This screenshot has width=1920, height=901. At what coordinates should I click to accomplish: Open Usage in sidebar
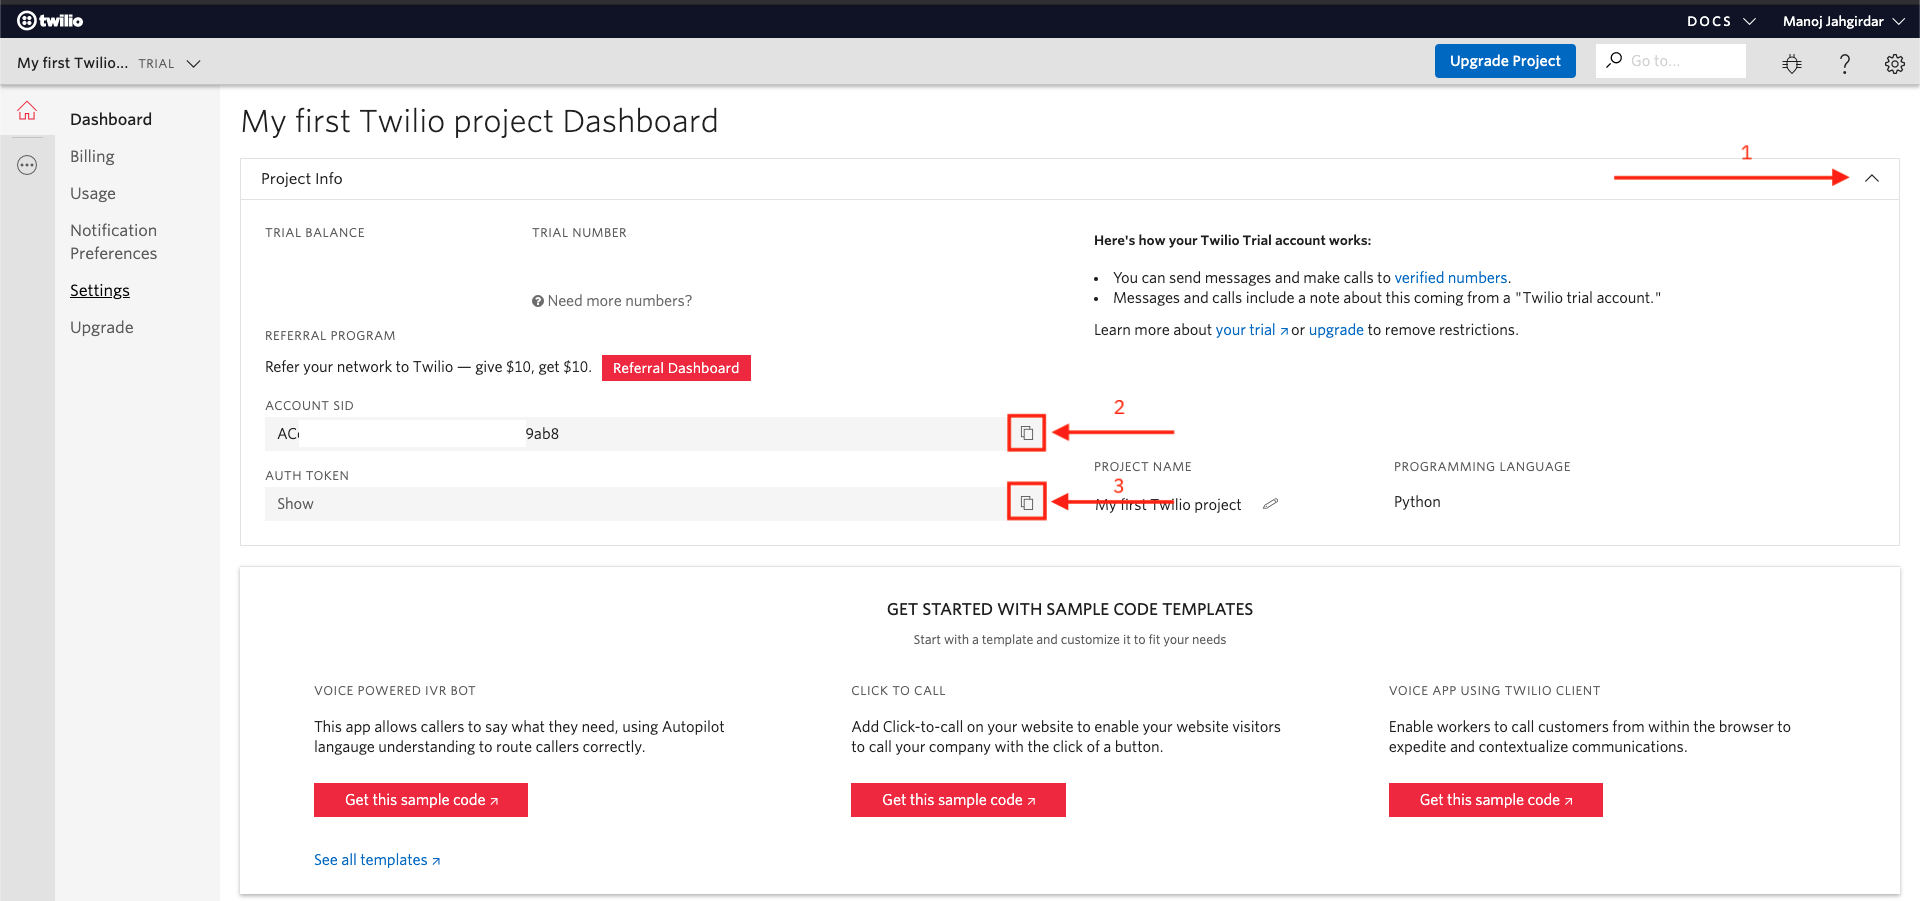(93, 193)
